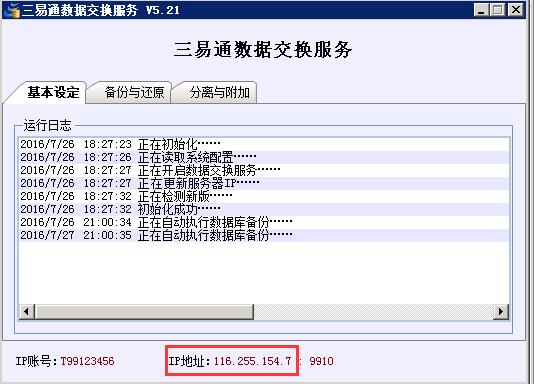534x384 pixels.
Task: Select the 正在检测新版 log entry
Action: [x=264, y=196]
